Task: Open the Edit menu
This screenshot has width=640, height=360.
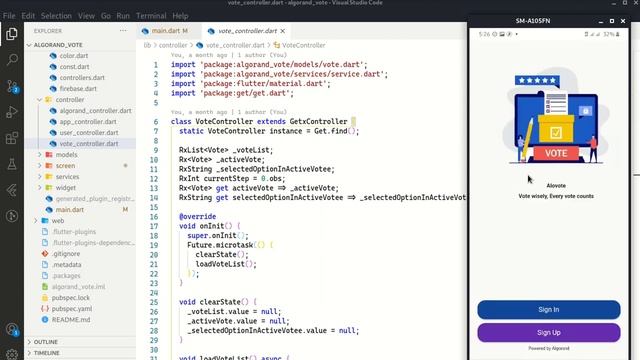Action: coord(28,16)
